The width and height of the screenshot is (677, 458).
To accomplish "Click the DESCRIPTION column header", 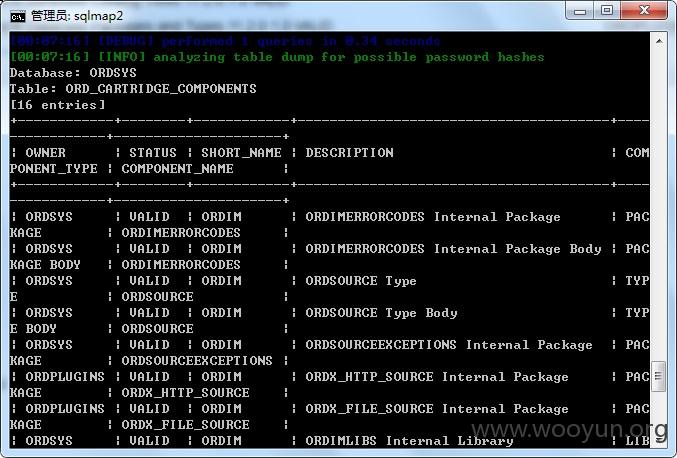I will (349, 153).
